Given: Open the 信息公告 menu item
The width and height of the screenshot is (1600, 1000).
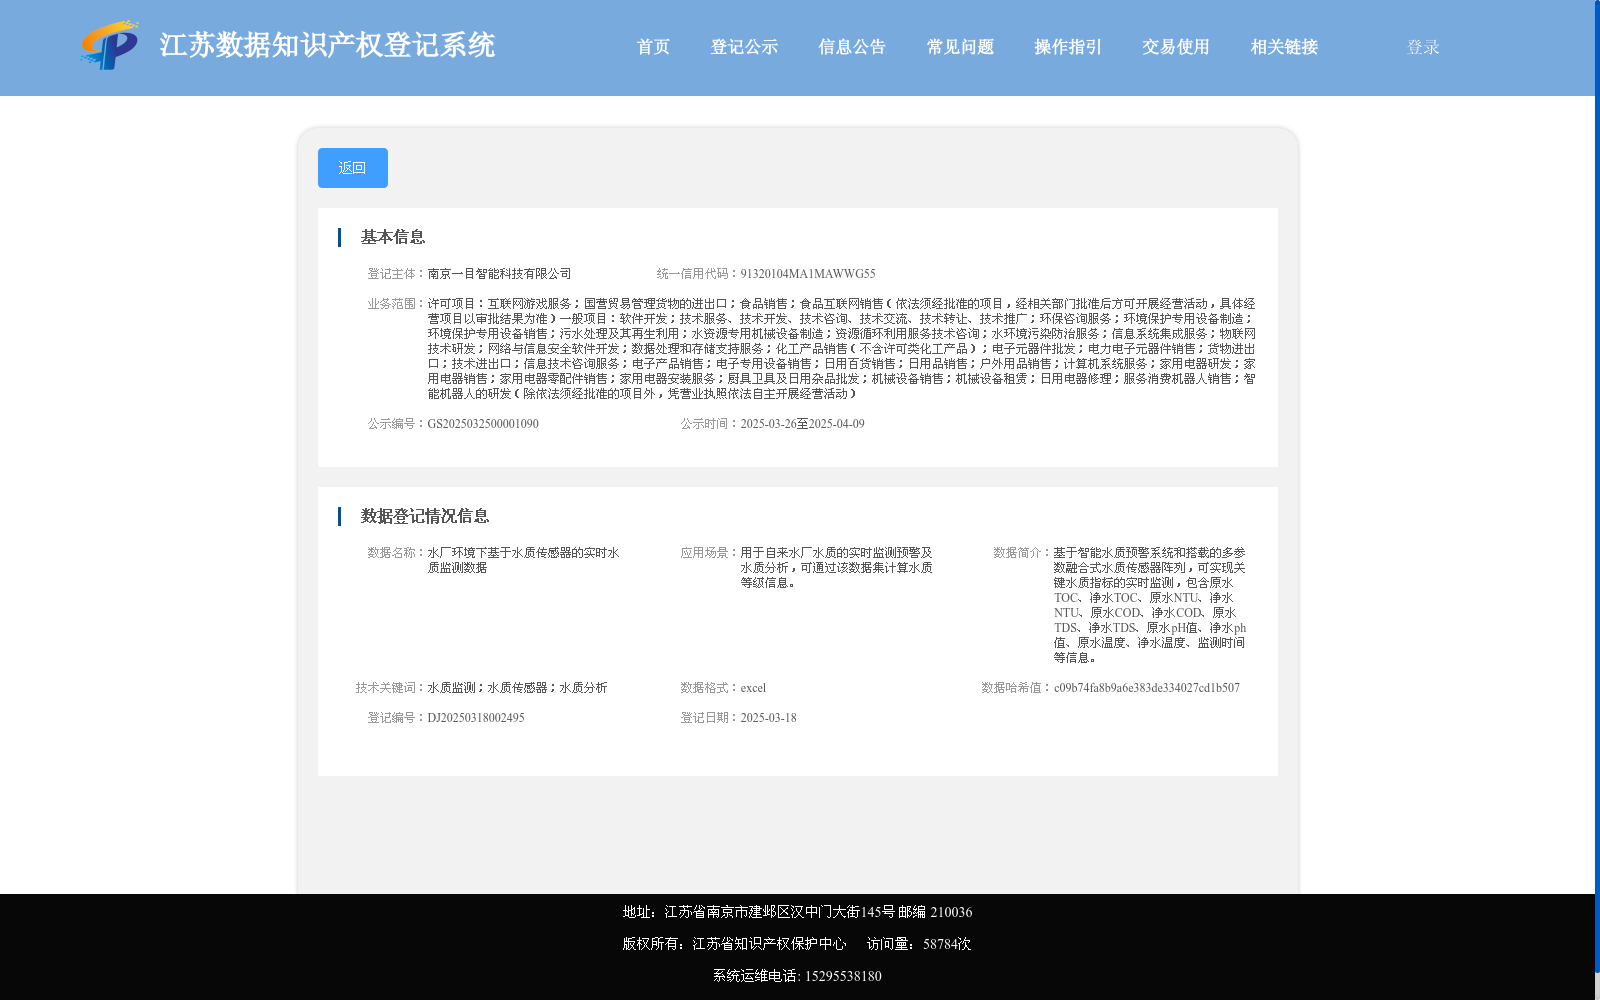Looking at the screenshot, I should click(852, 47).
